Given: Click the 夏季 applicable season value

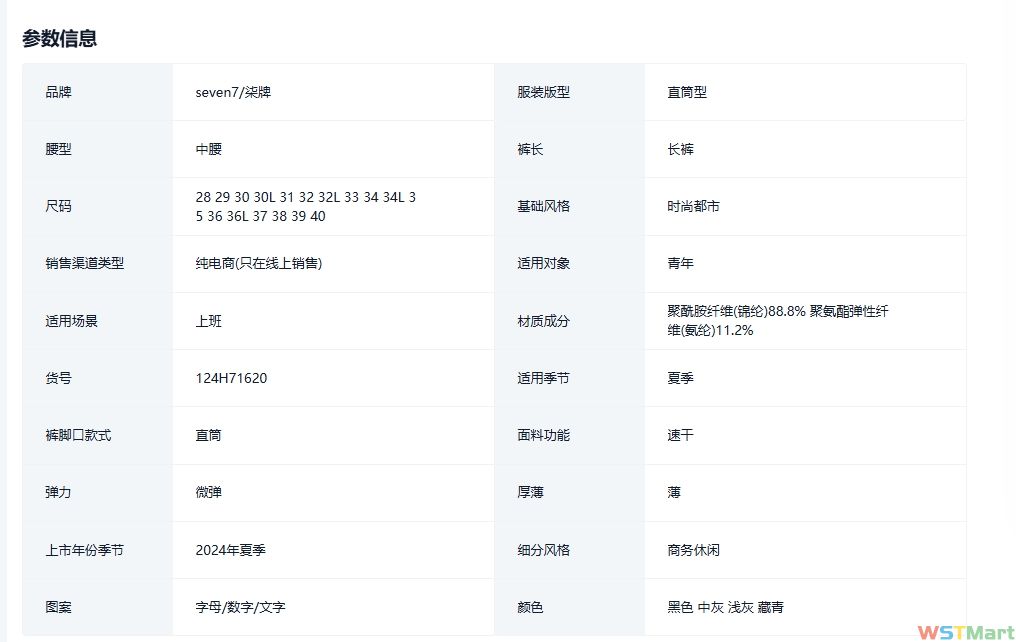Looking at the screenshot, I should click(x=681, y=378).
